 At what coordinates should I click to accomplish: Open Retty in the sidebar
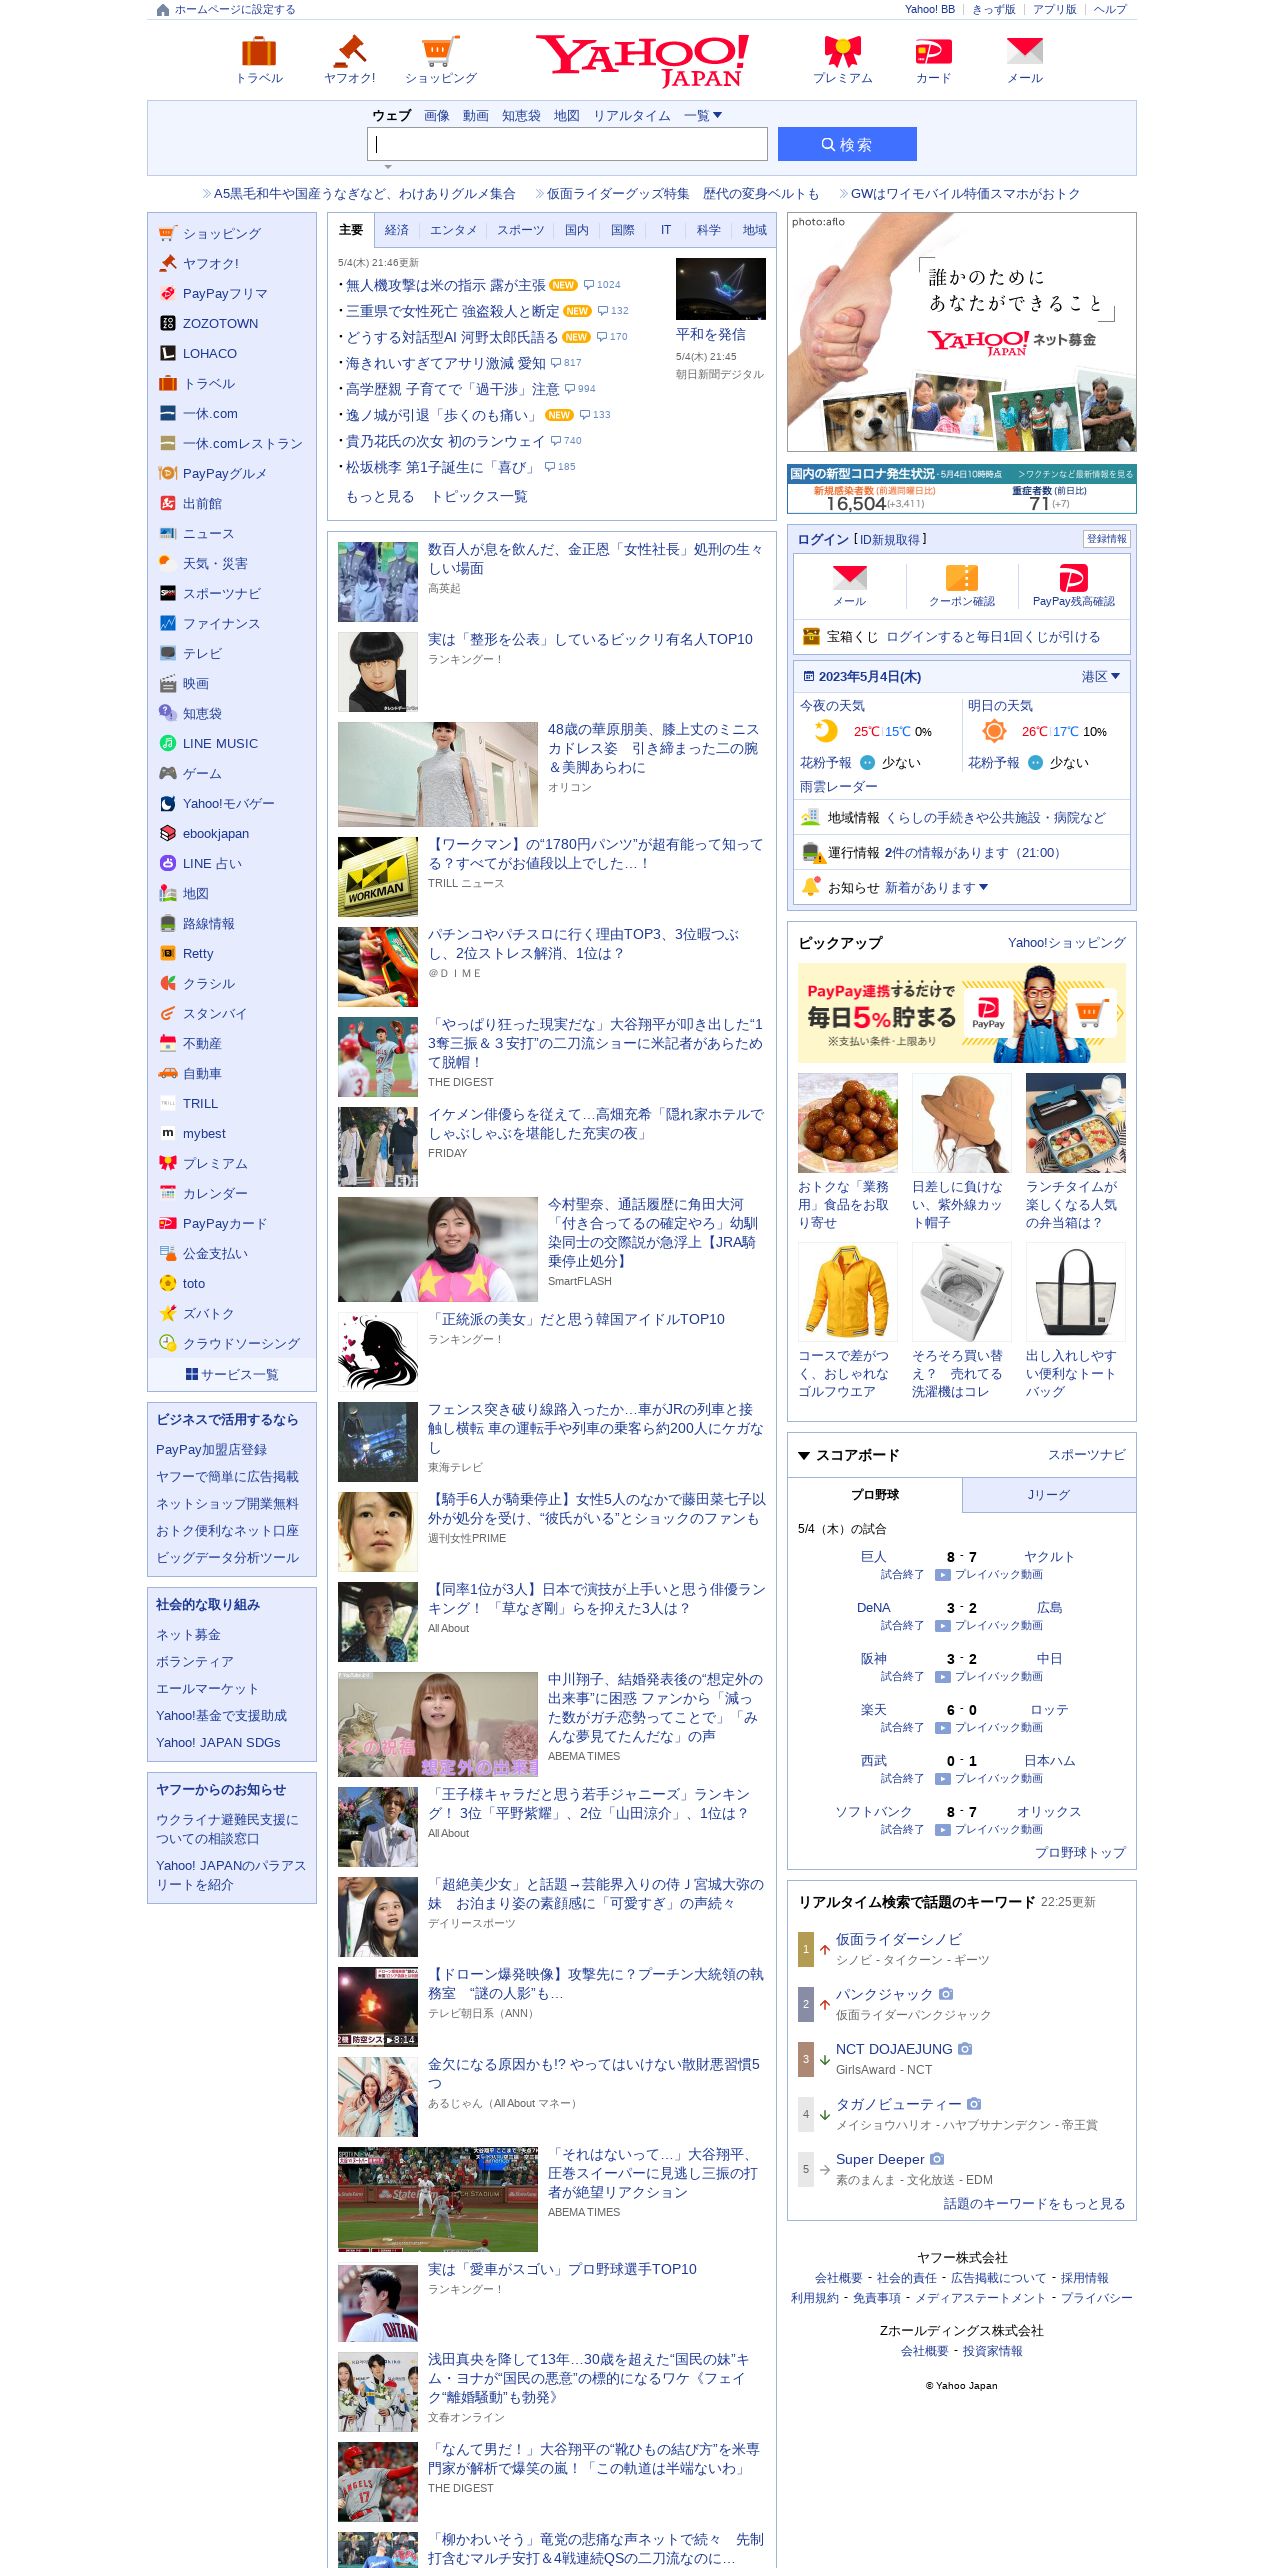(x=198, y=954)
